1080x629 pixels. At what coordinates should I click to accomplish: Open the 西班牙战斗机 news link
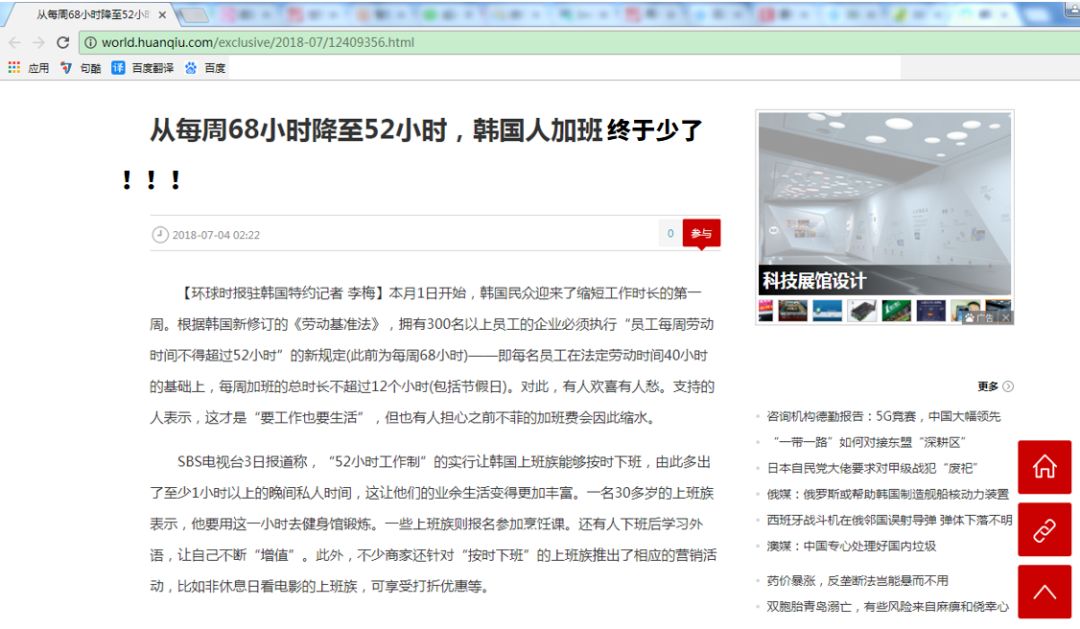[889, 520]
